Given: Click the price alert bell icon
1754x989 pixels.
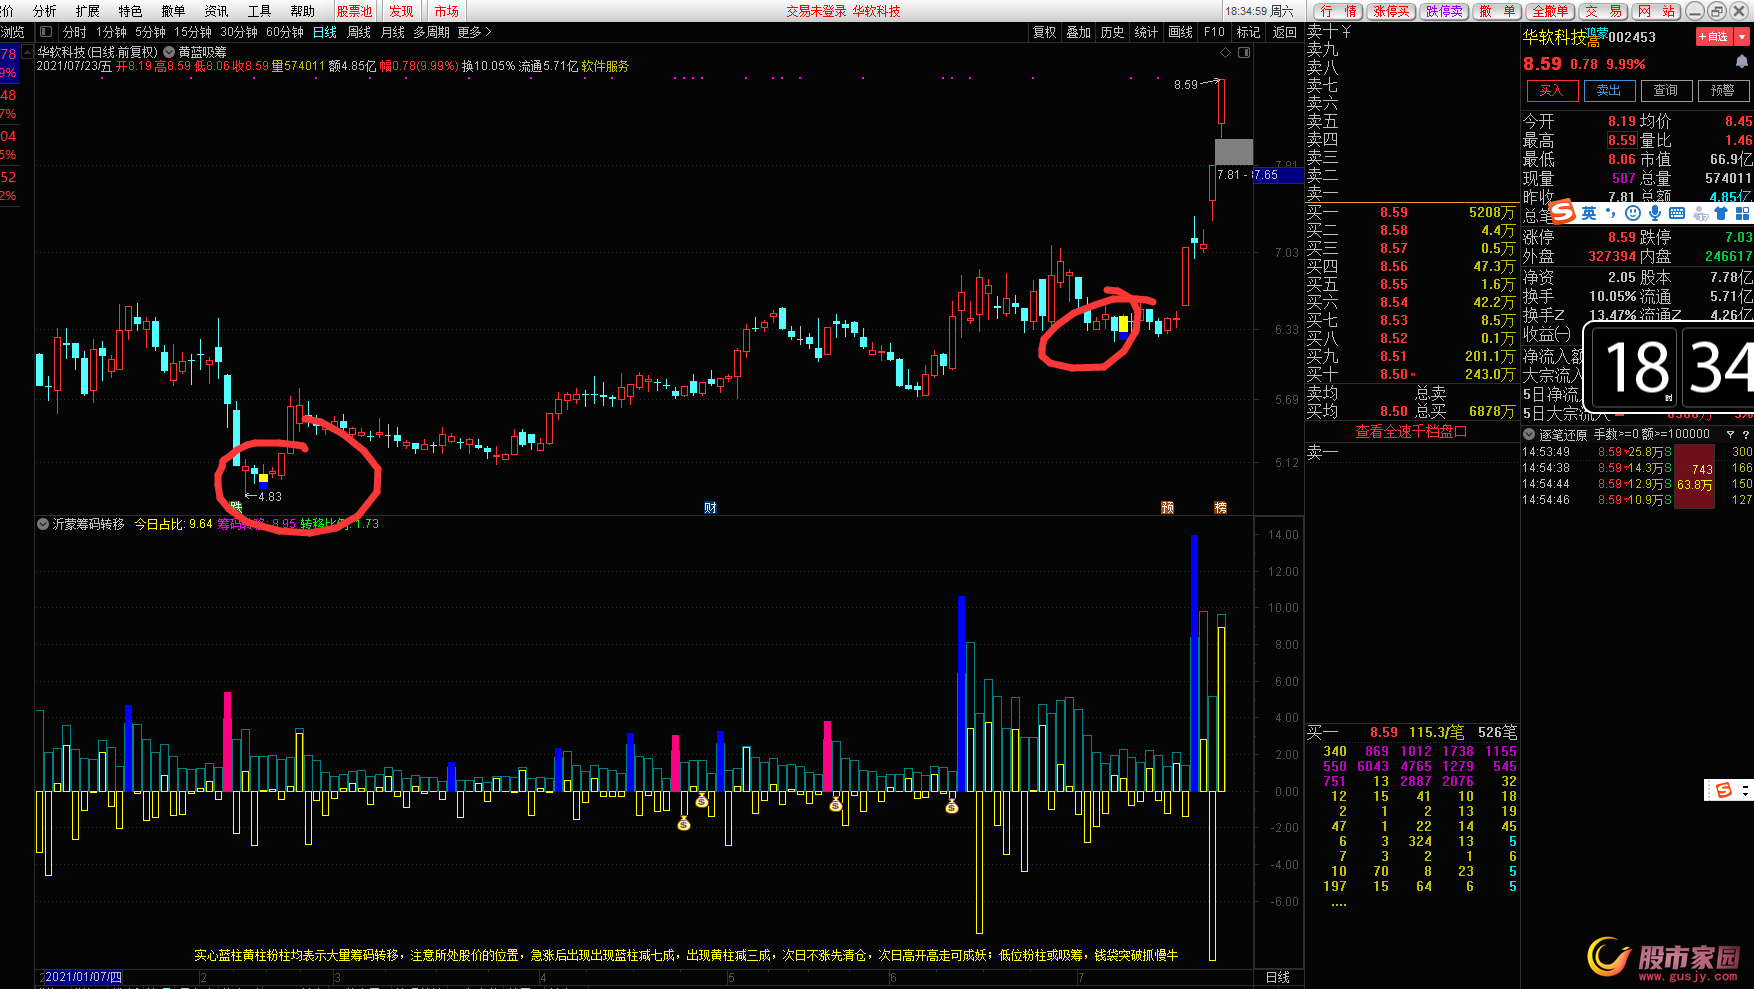Looking at the screenshot, I should (x=1741, y=62).
